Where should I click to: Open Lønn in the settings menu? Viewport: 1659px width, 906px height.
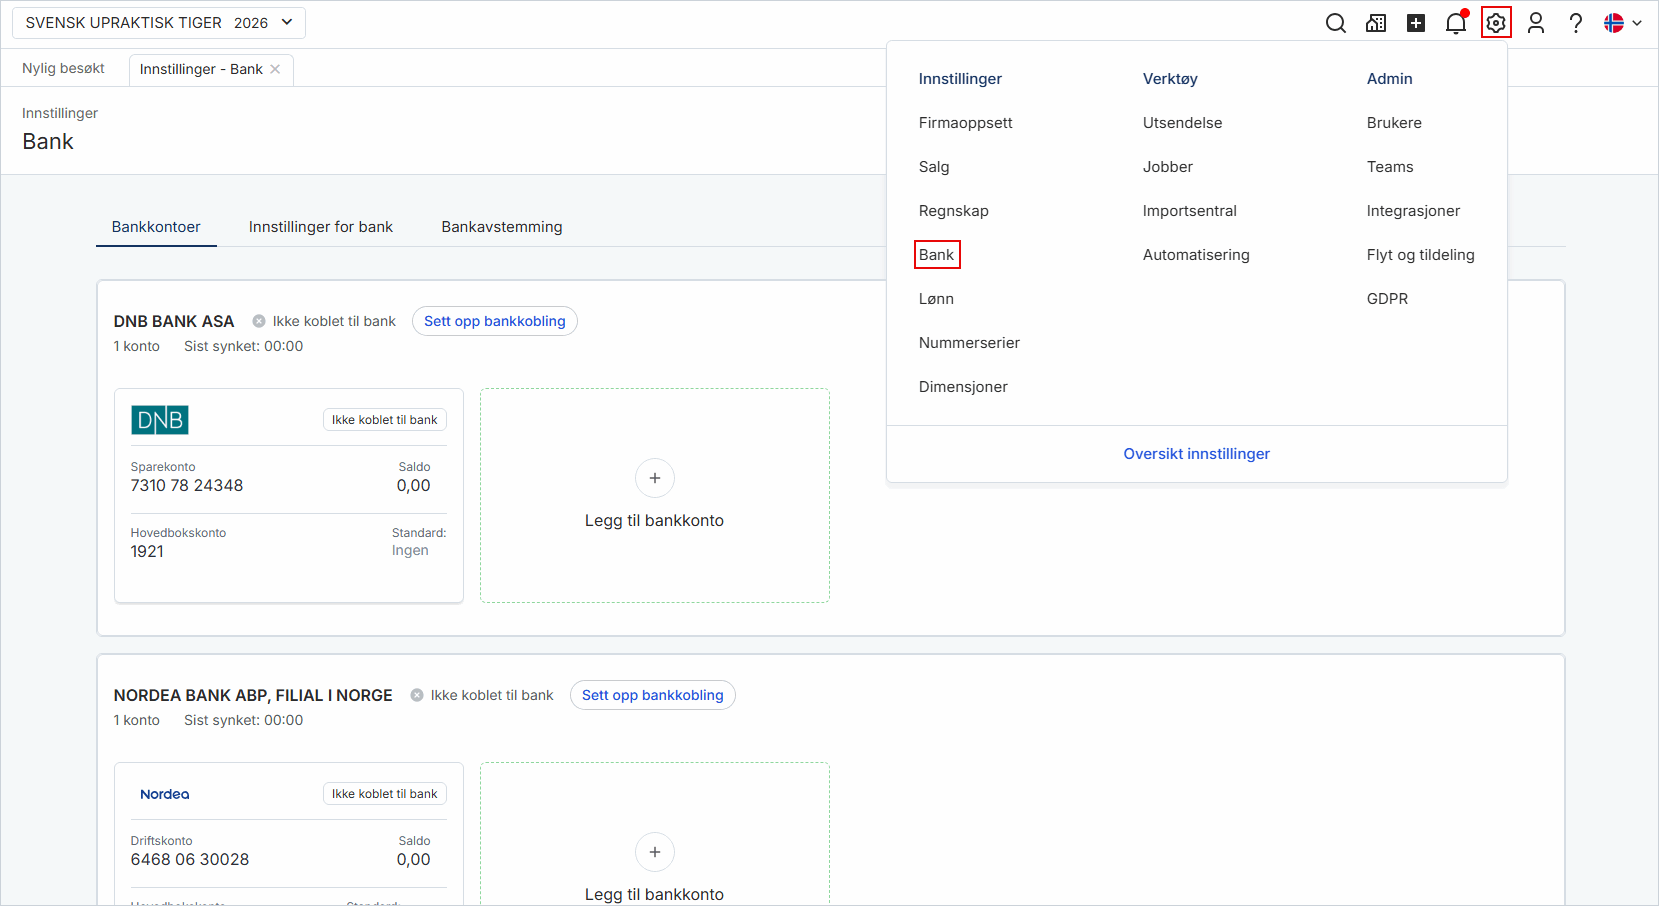[936, 299]
